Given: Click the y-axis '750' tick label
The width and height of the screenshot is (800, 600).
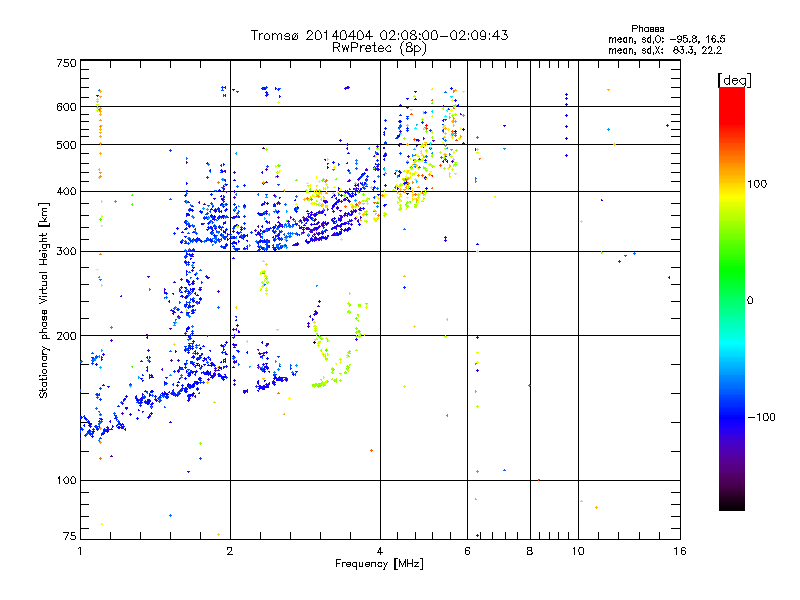Looking at the screenshot, I should [x=66, y=63].
